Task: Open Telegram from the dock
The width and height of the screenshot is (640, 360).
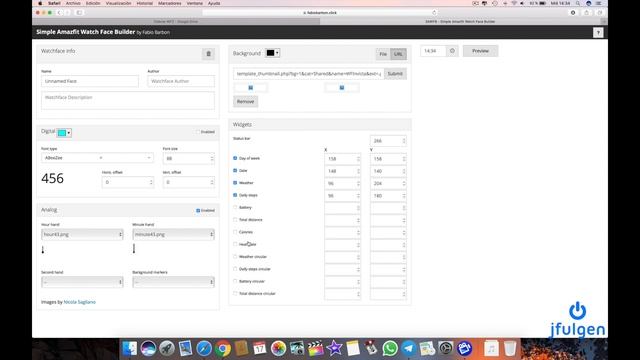Action: (409, 349)
